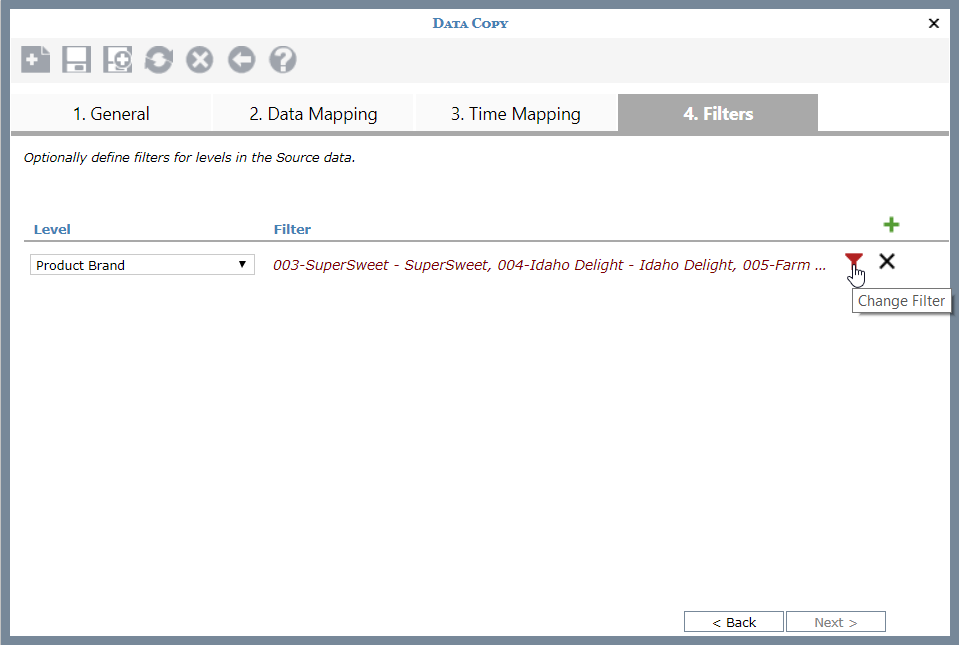Screen dimensions: 959x645
Task: Delete the Product Brand filter row
Action: point(887,261)
